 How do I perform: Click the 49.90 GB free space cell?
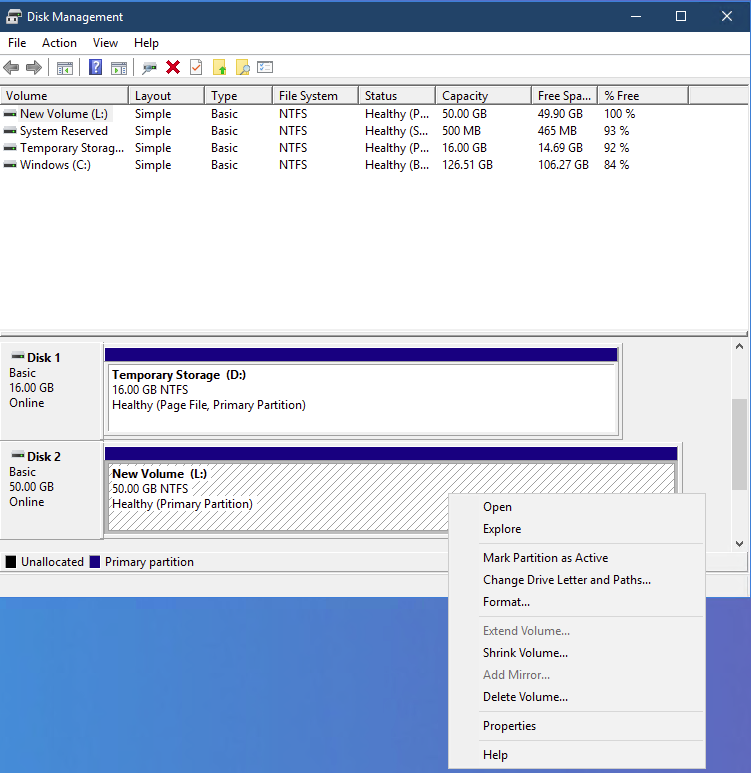560,114
